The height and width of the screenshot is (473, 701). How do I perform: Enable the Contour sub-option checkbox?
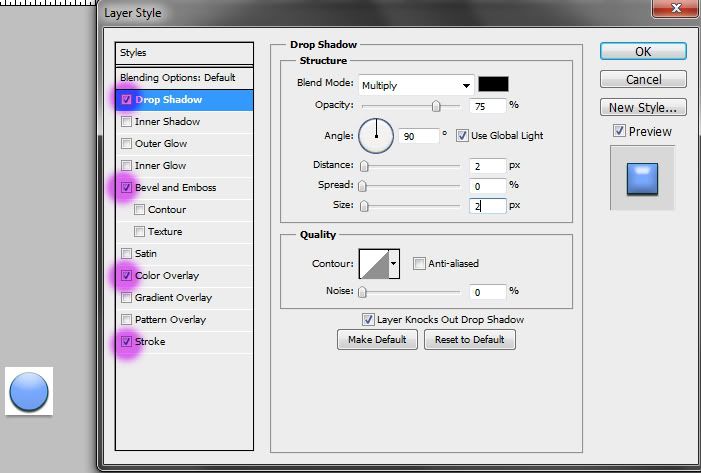[x=139, y=209]
